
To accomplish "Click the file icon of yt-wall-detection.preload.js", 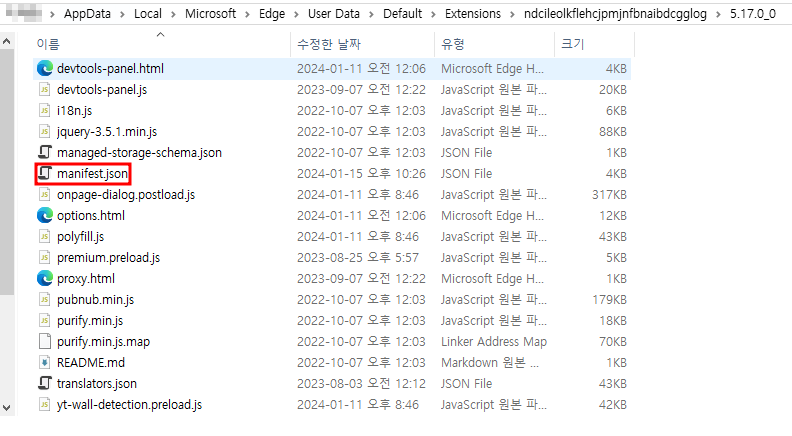I will click(x=45, y=405).
